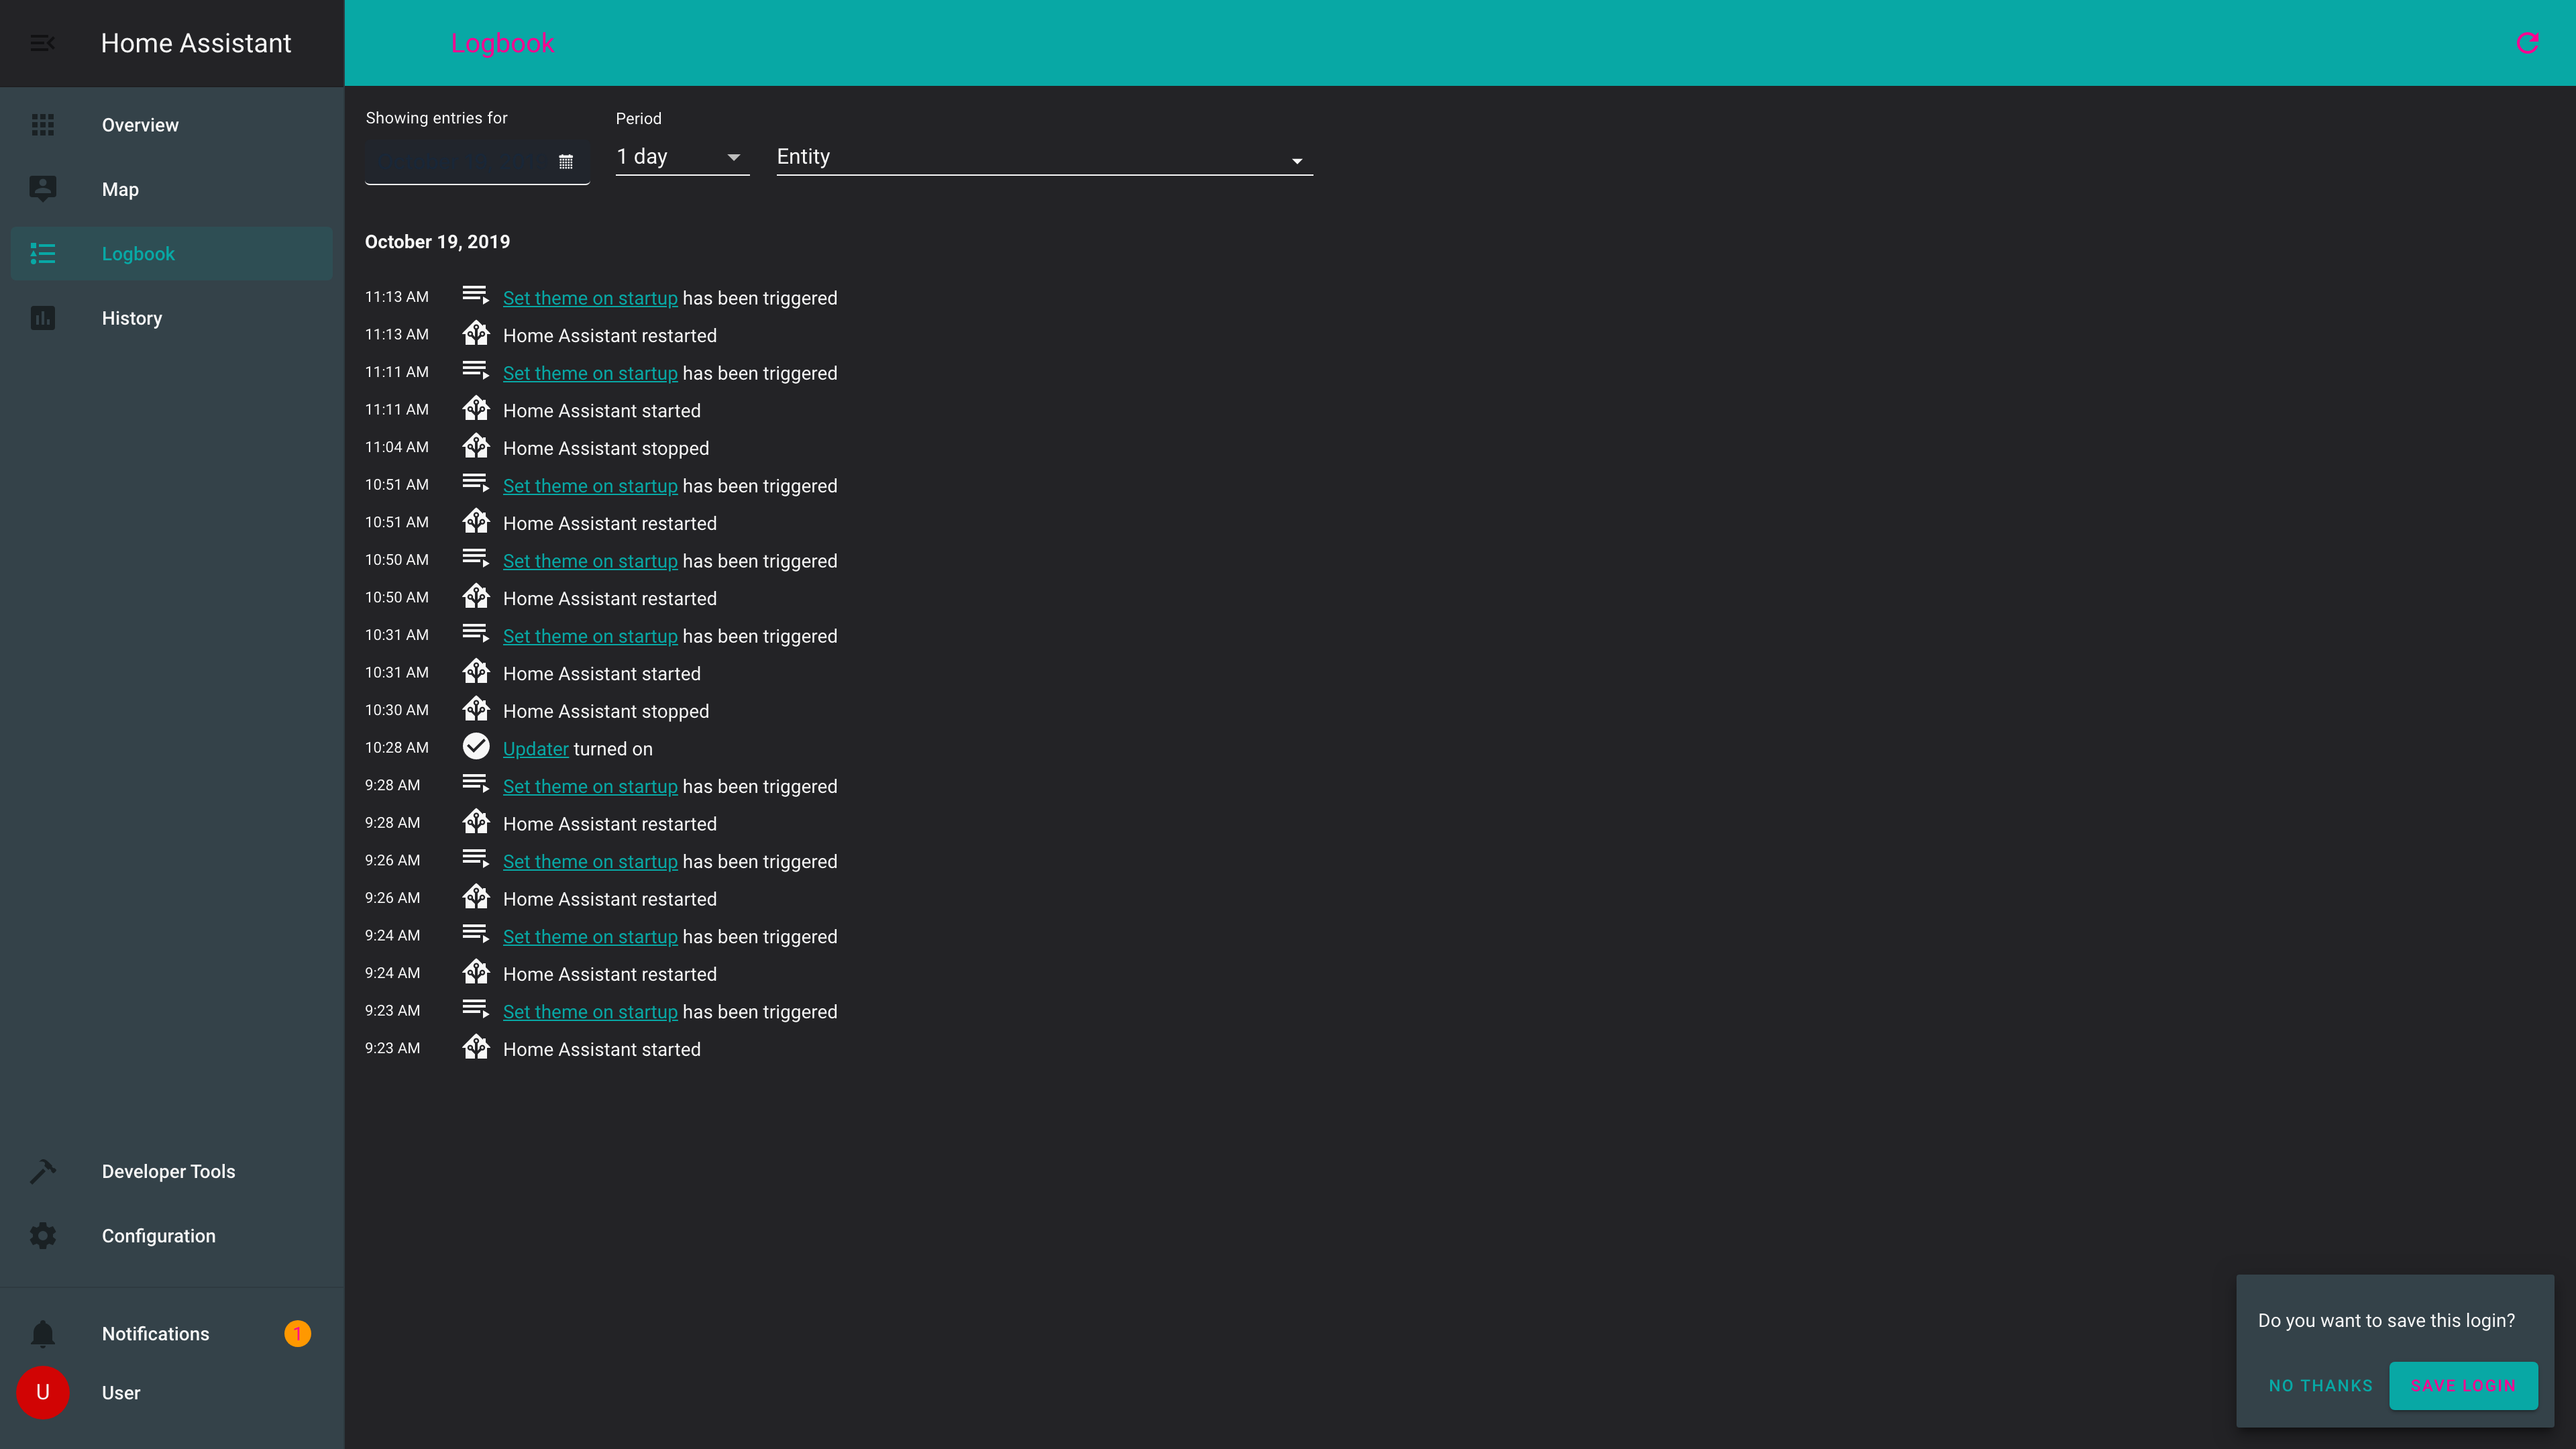The width and height of the screenshot is (2576, 1449).
Task: Collapse the sidebar using the menu icon
Action: click(x=42, y=43)
